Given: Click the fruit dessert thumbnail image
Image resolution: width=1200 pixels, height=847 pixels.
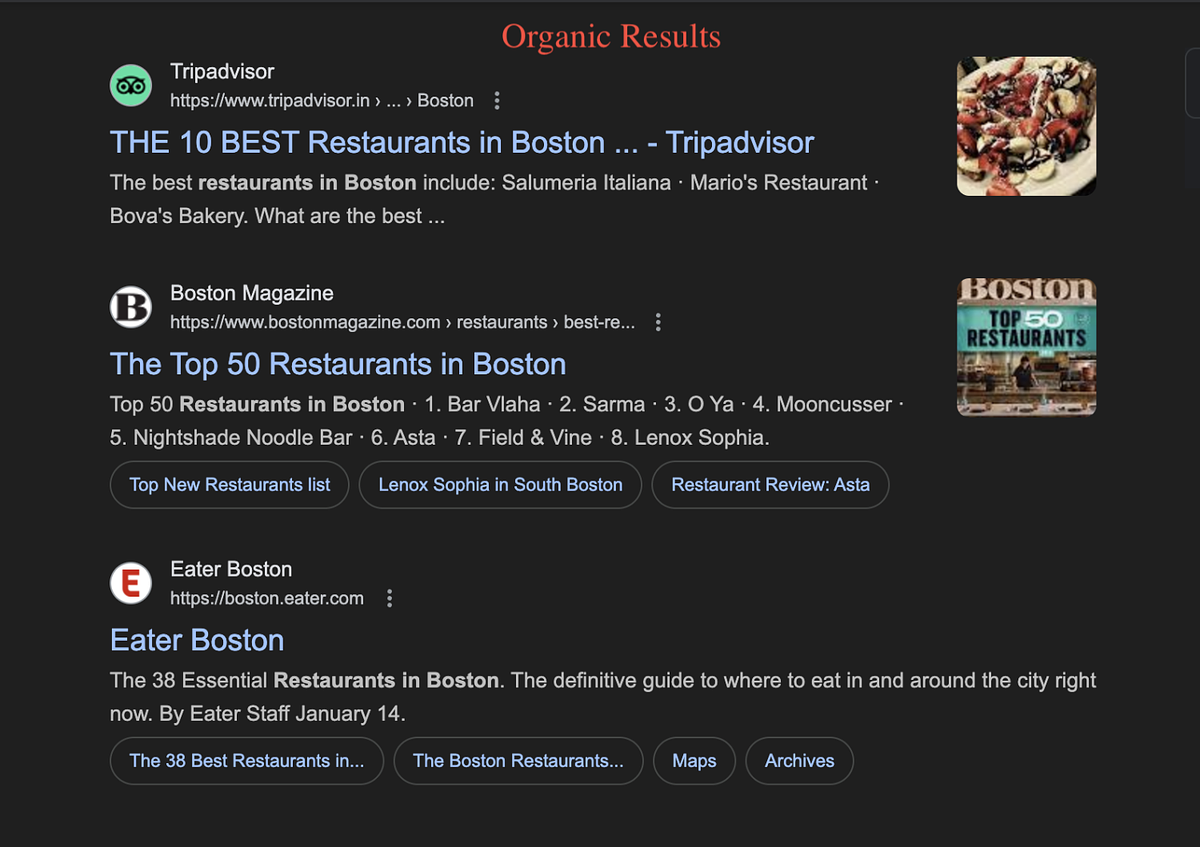Looking at the screenshot, I should [x=1026, y=125].
